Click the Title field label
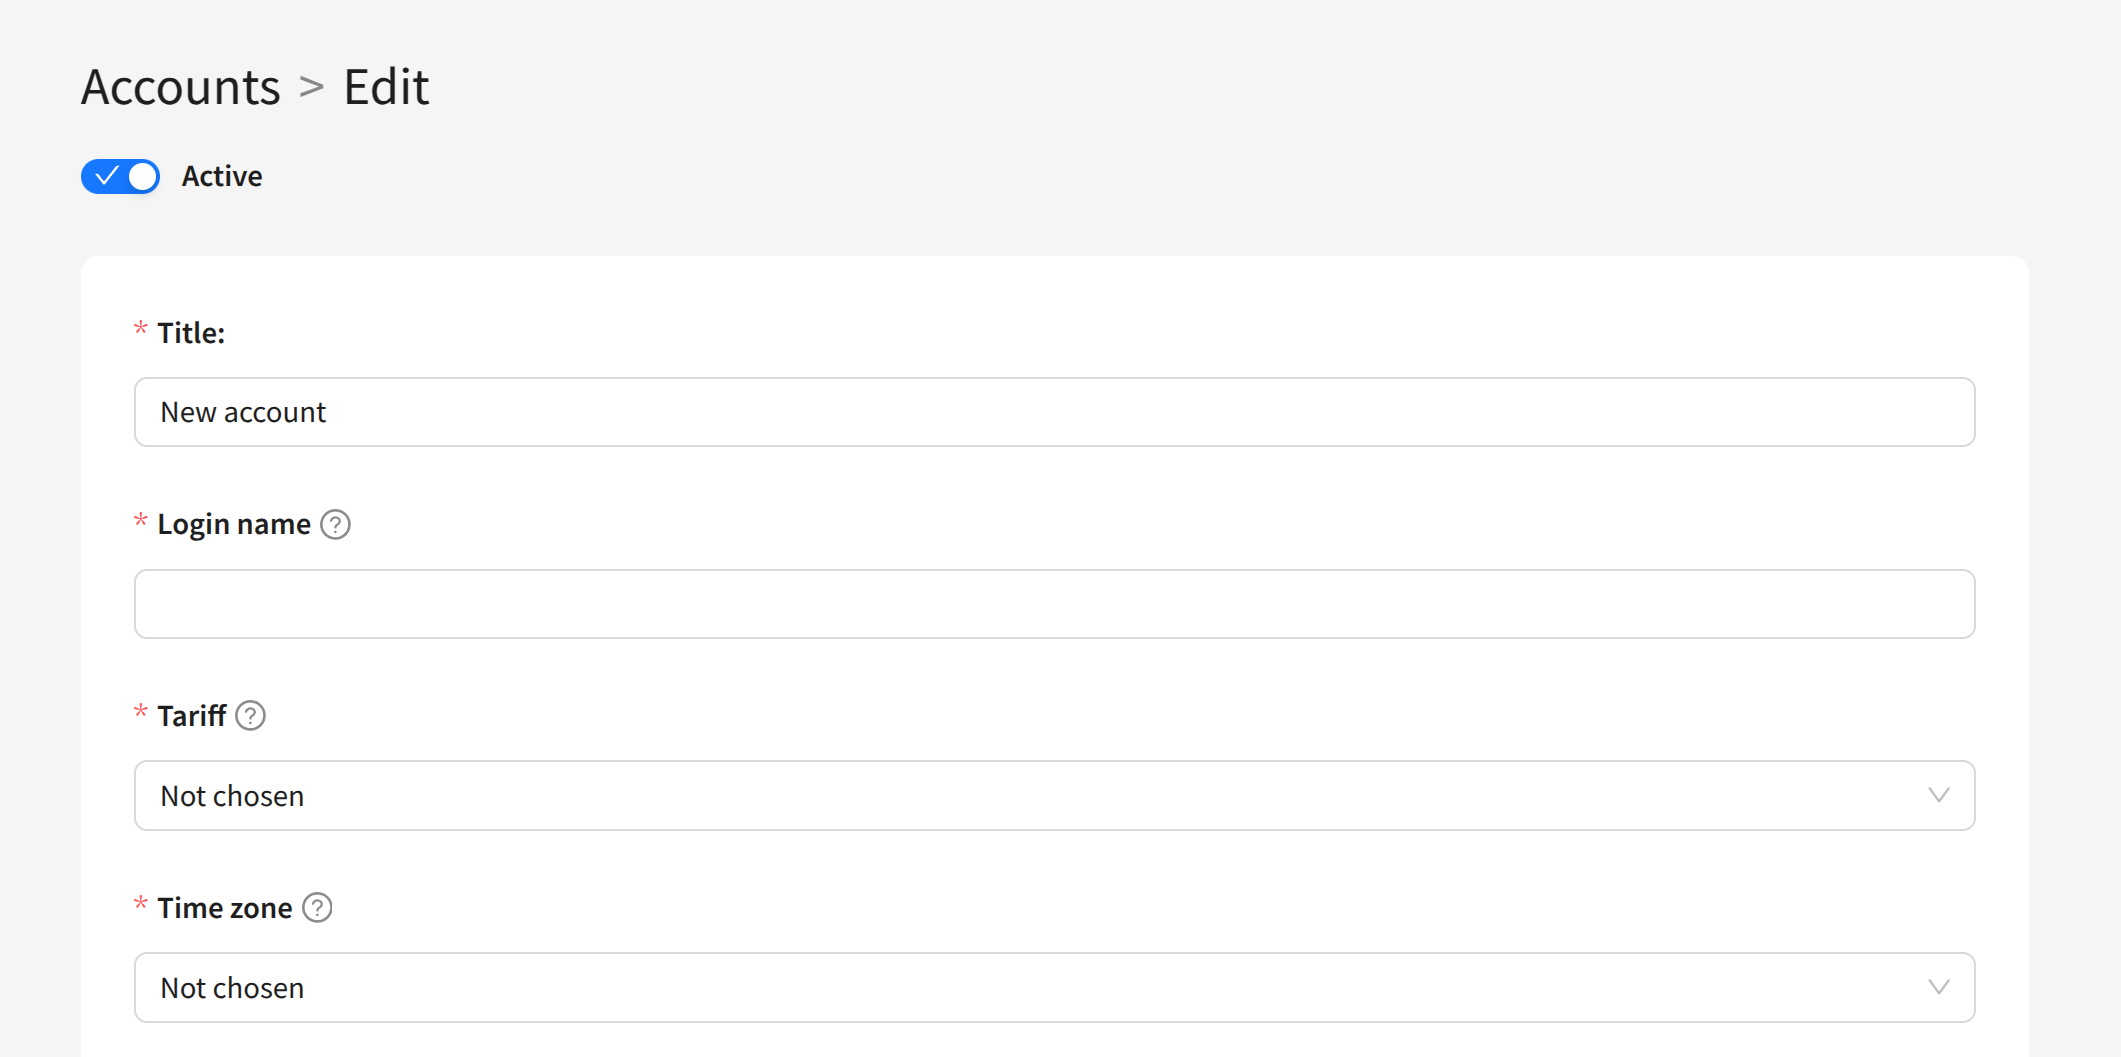The height and width of the screenshot is (1057, 2121). pyautogui.click(x=191, y=333)
